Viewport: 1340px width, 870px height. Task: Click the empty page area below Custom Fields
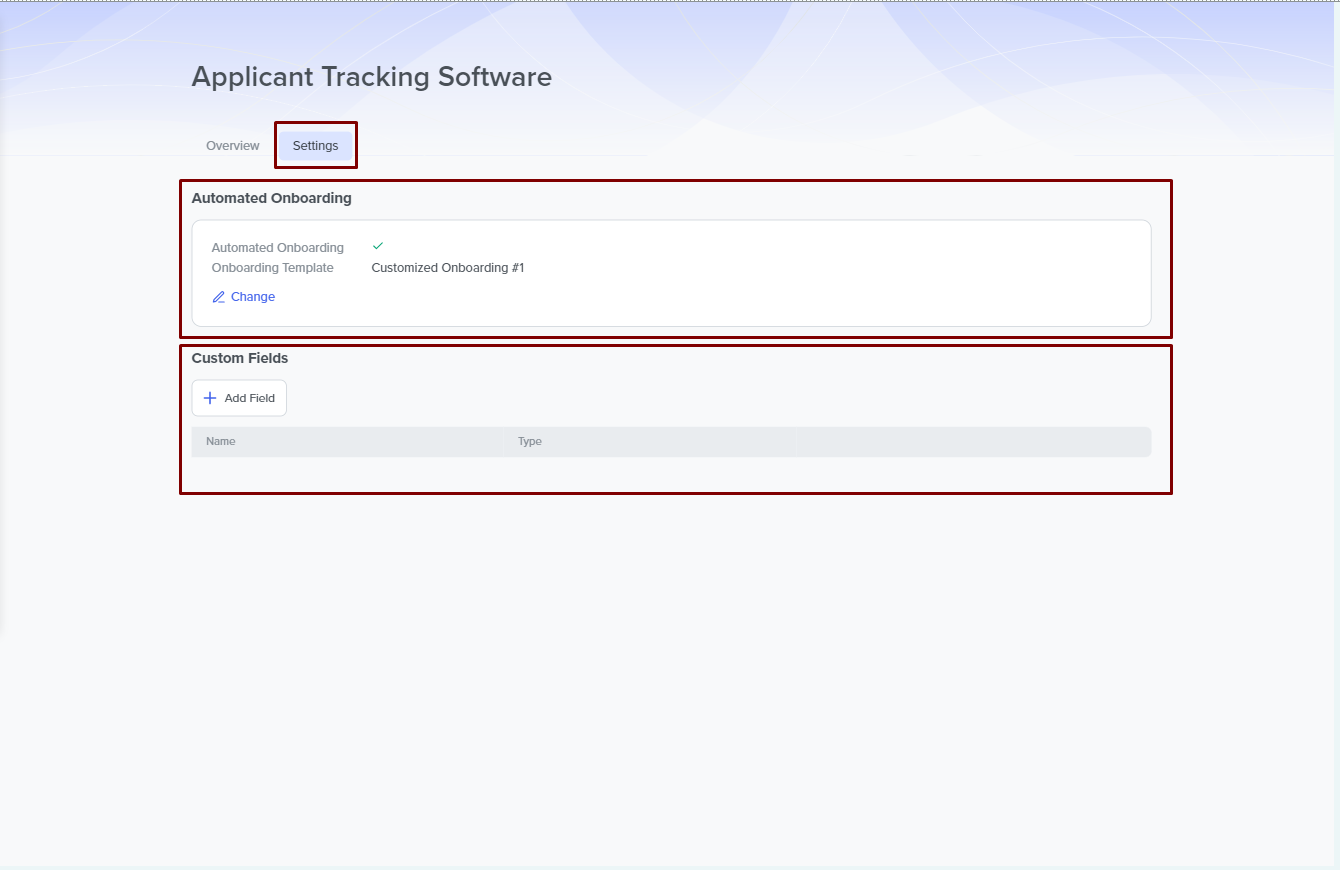click(670, 650)
